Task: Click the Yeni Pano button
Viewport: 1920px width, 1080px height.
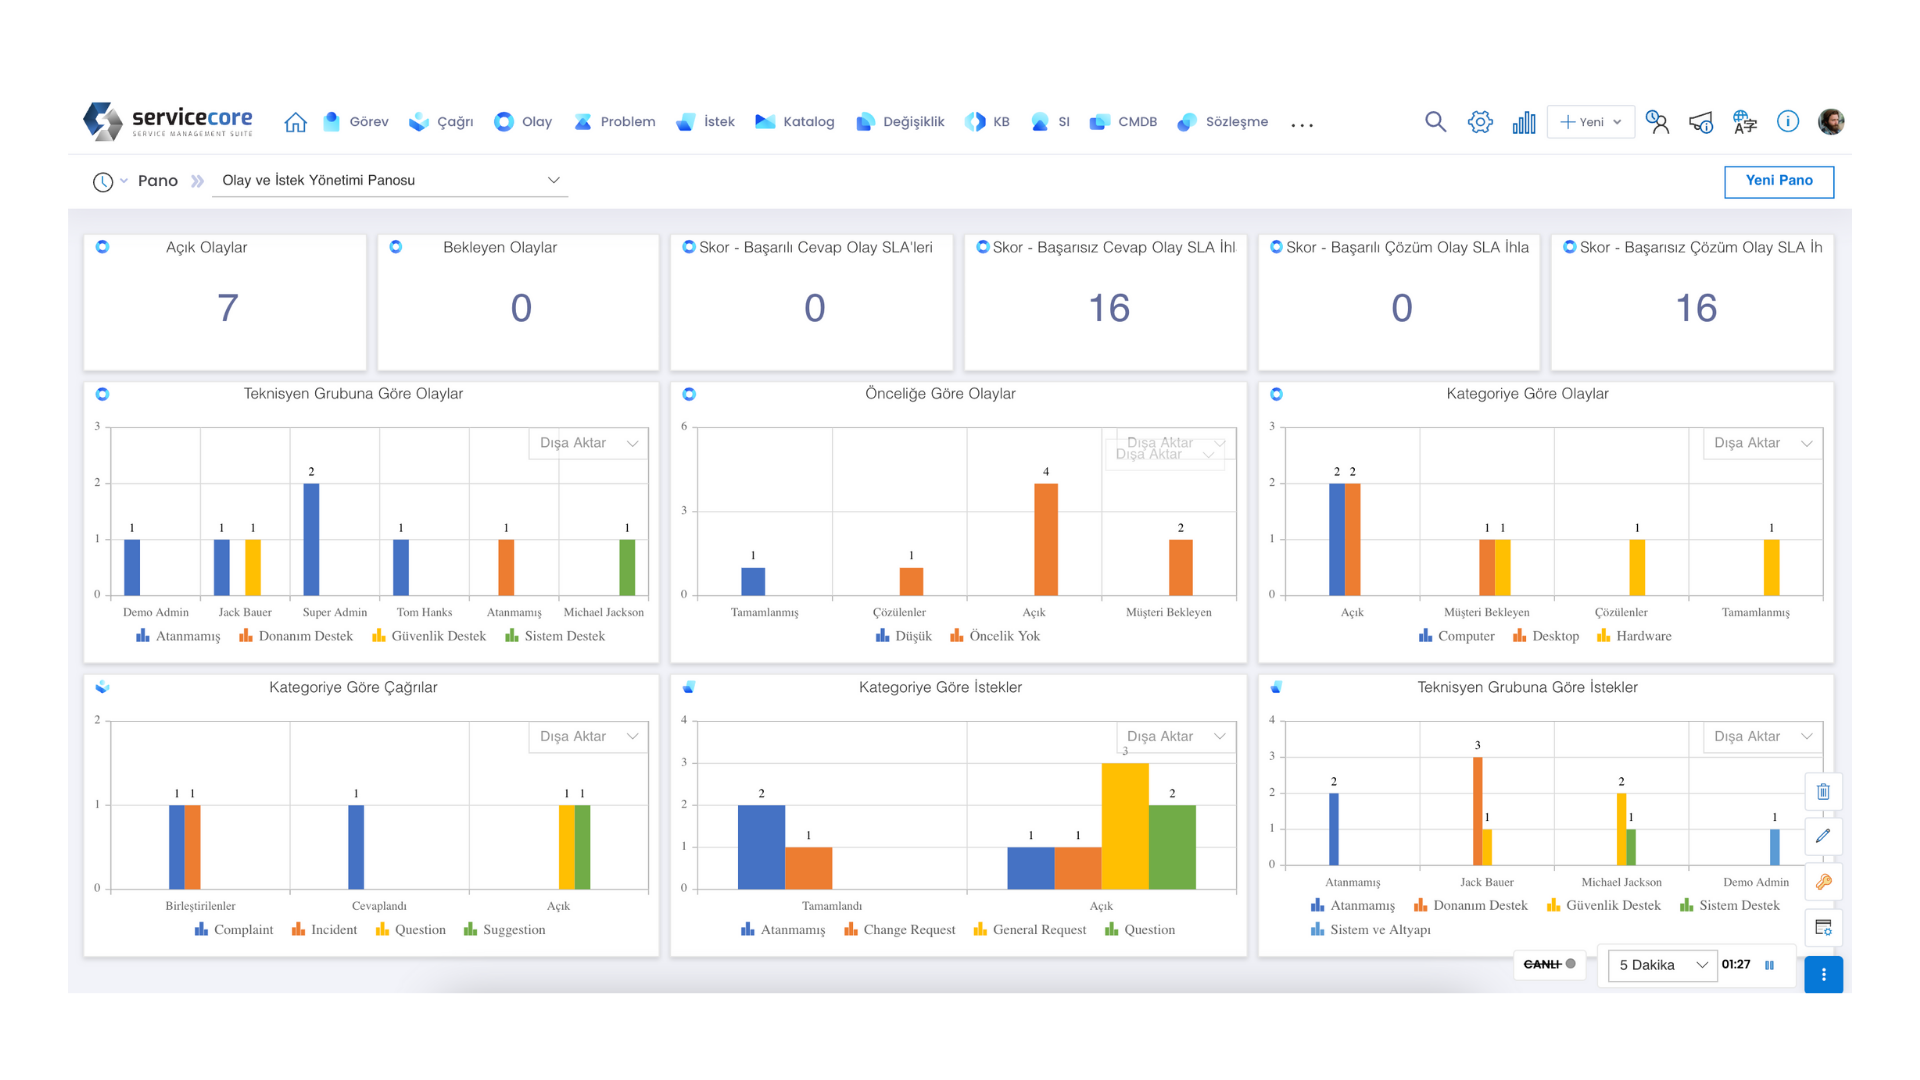Action: [1778, 181]
